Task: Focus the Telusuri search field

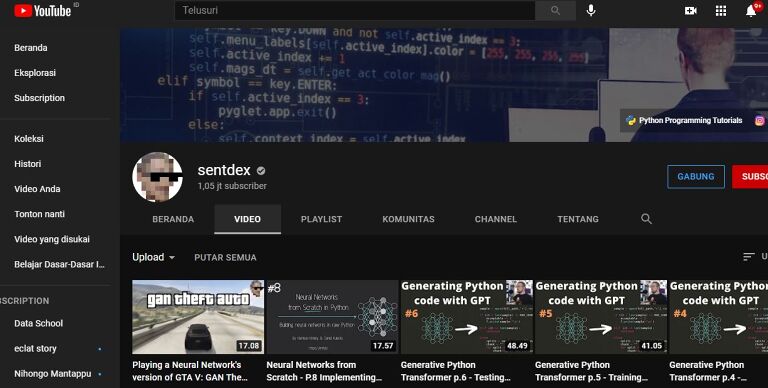Action: click(355, 10)
